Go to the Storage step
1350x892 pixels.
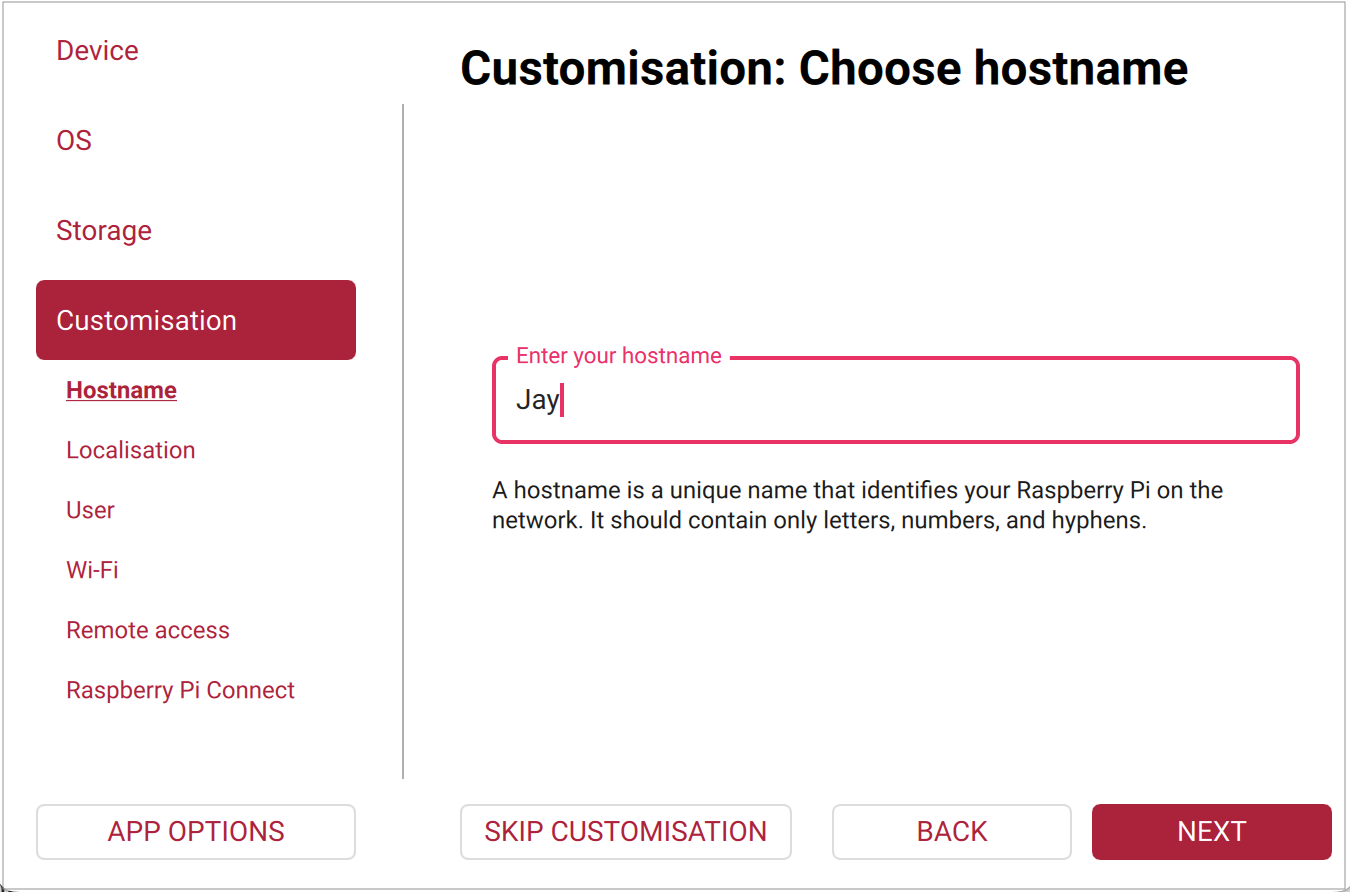click(x=104, y=230)
